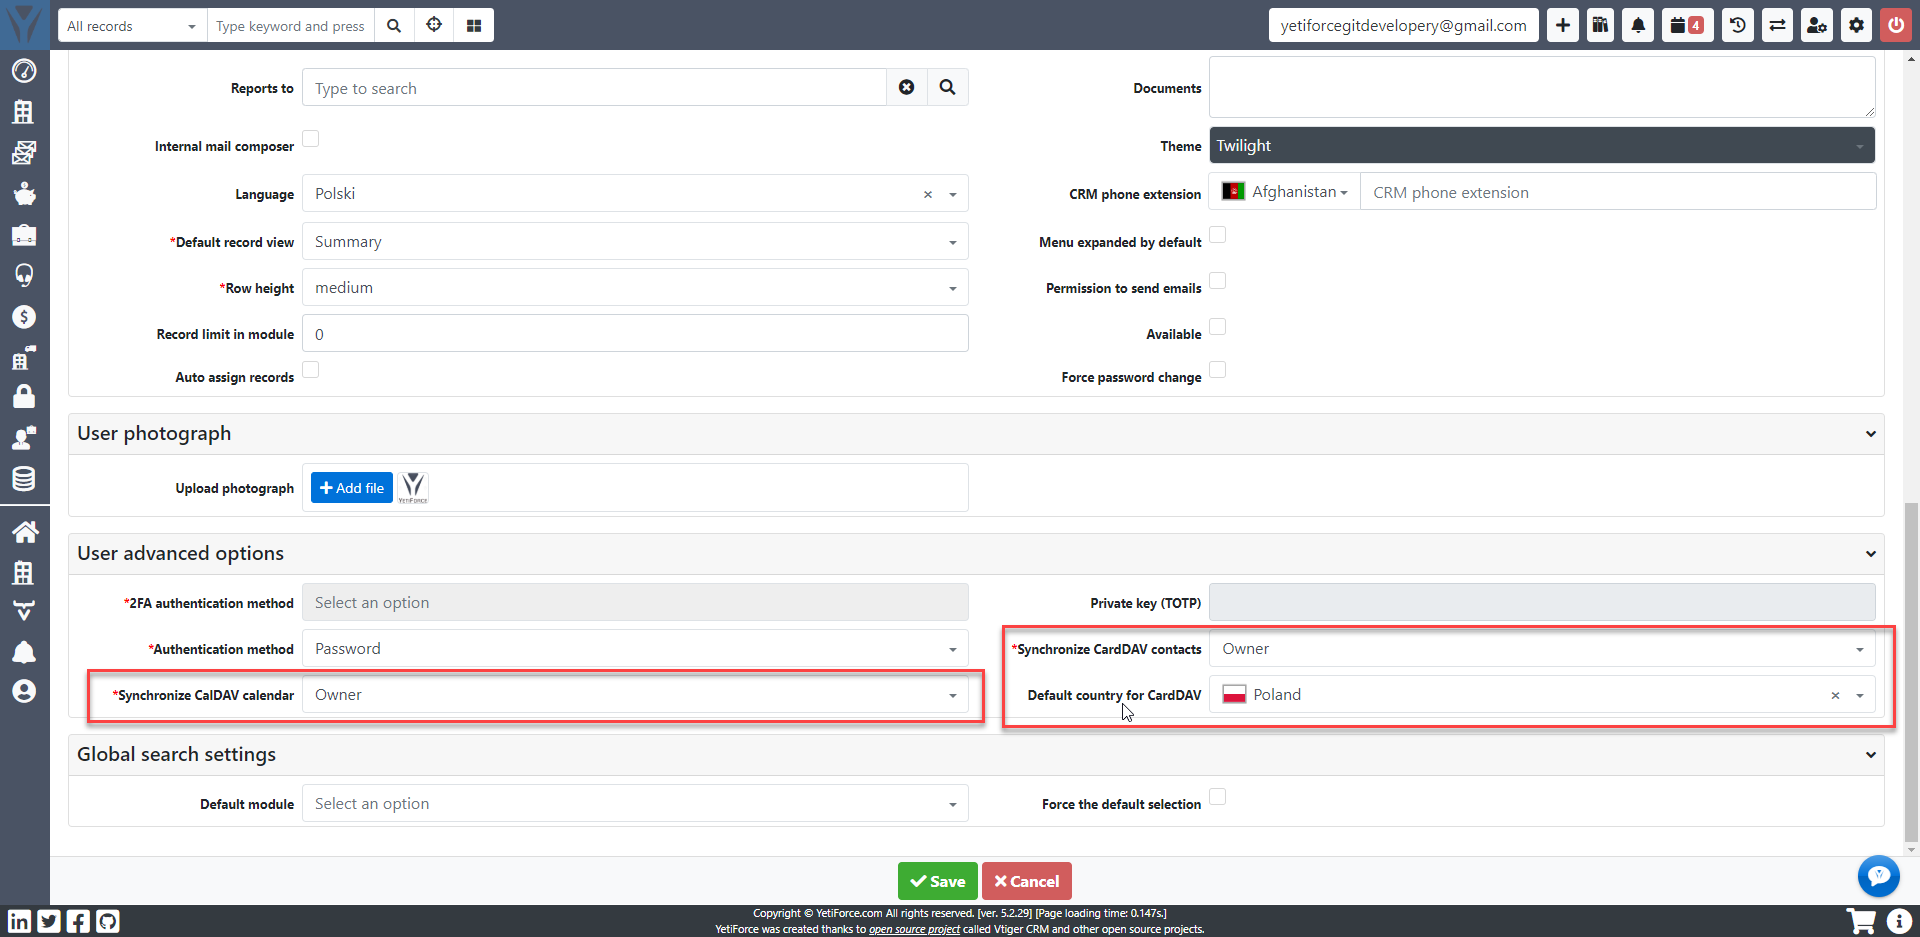1920x937 pixels.
Task: Open the Row height dropdown
Action: point(635,288)
